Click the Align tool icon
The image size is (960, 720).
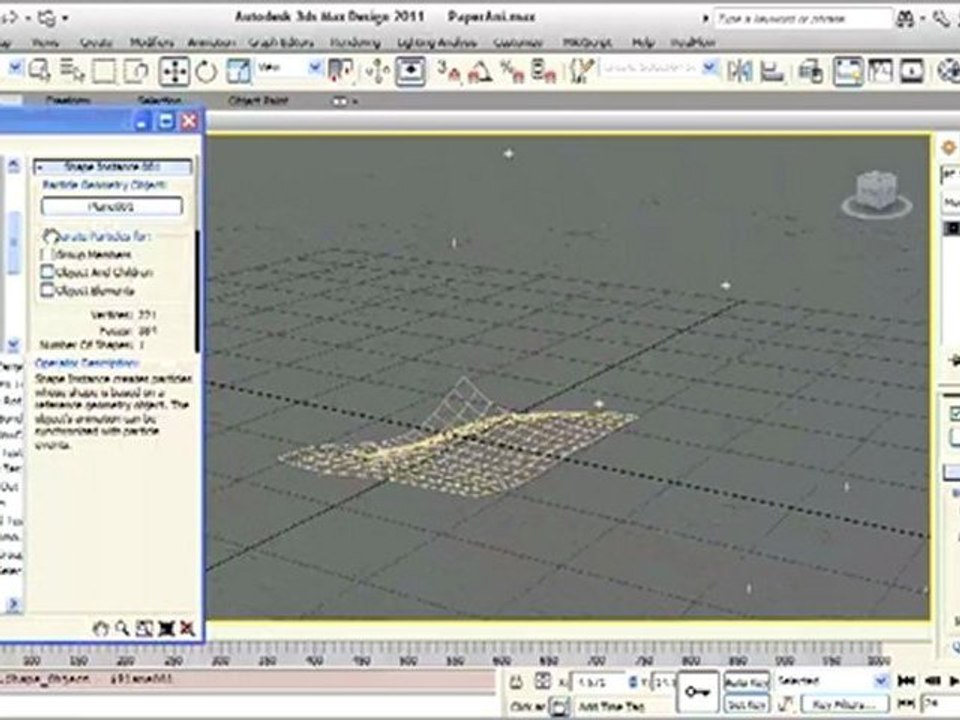[772, 72]
